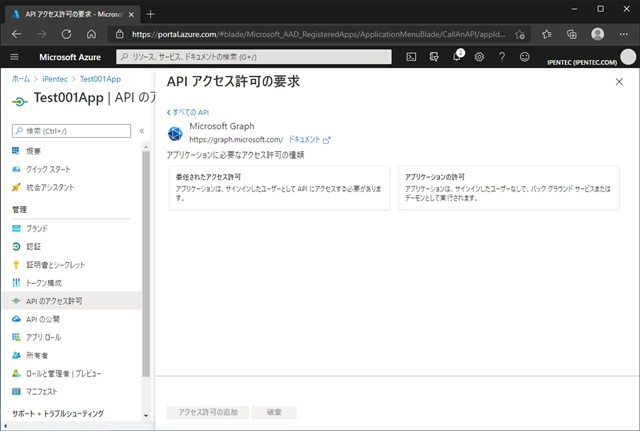Open 概要 in the left menu
The image size is (640, 431).
33,151
